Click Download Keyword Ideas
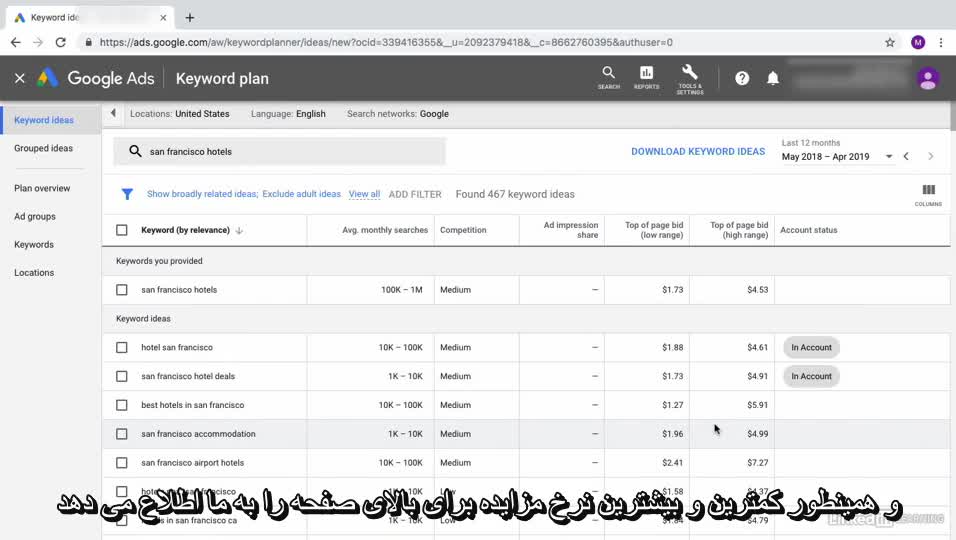This screenshot has width=956, height=540. [x=697, y=152]
